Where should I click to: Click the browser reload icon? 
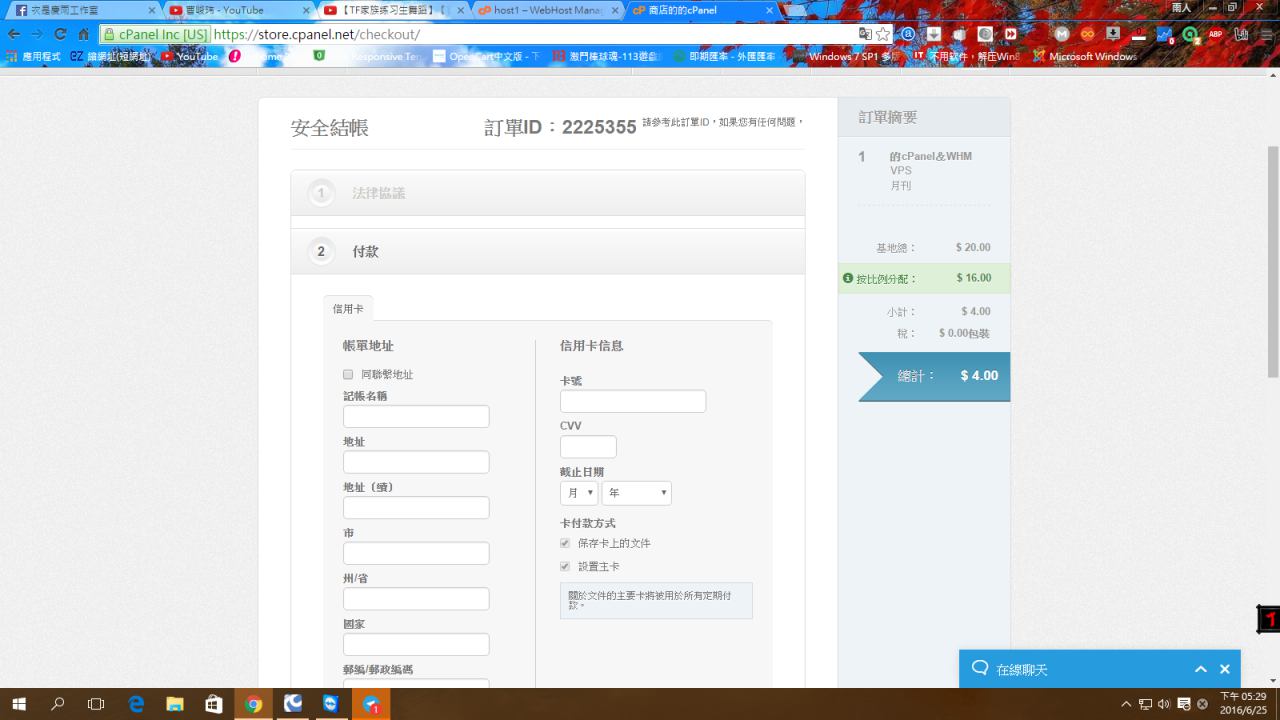point(60,34)
